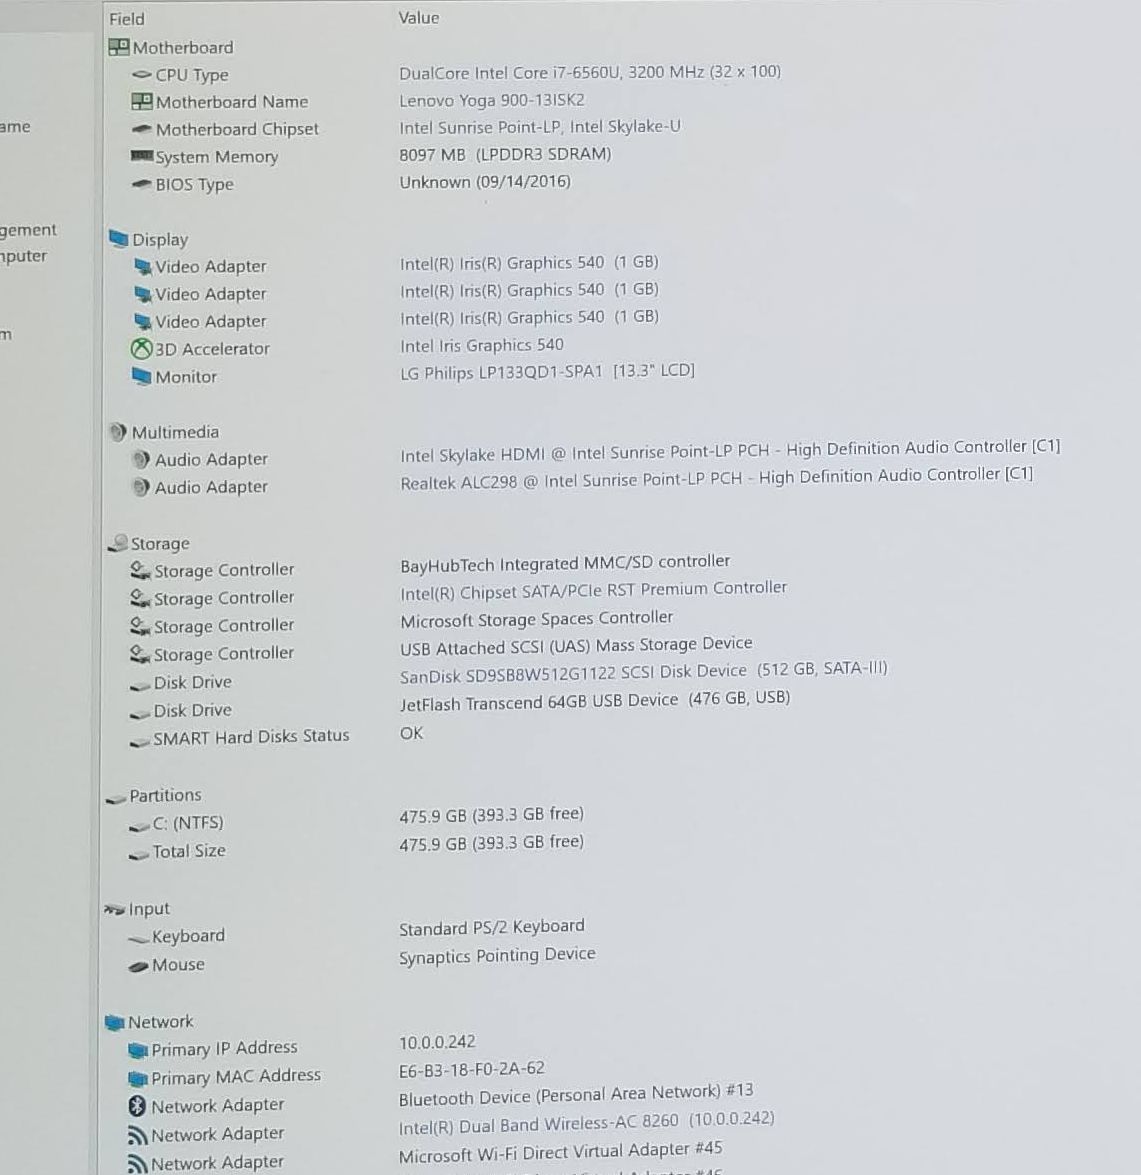The image size is (1141, 1175).
Task: Click the Field column header
Action: [127, 19]
